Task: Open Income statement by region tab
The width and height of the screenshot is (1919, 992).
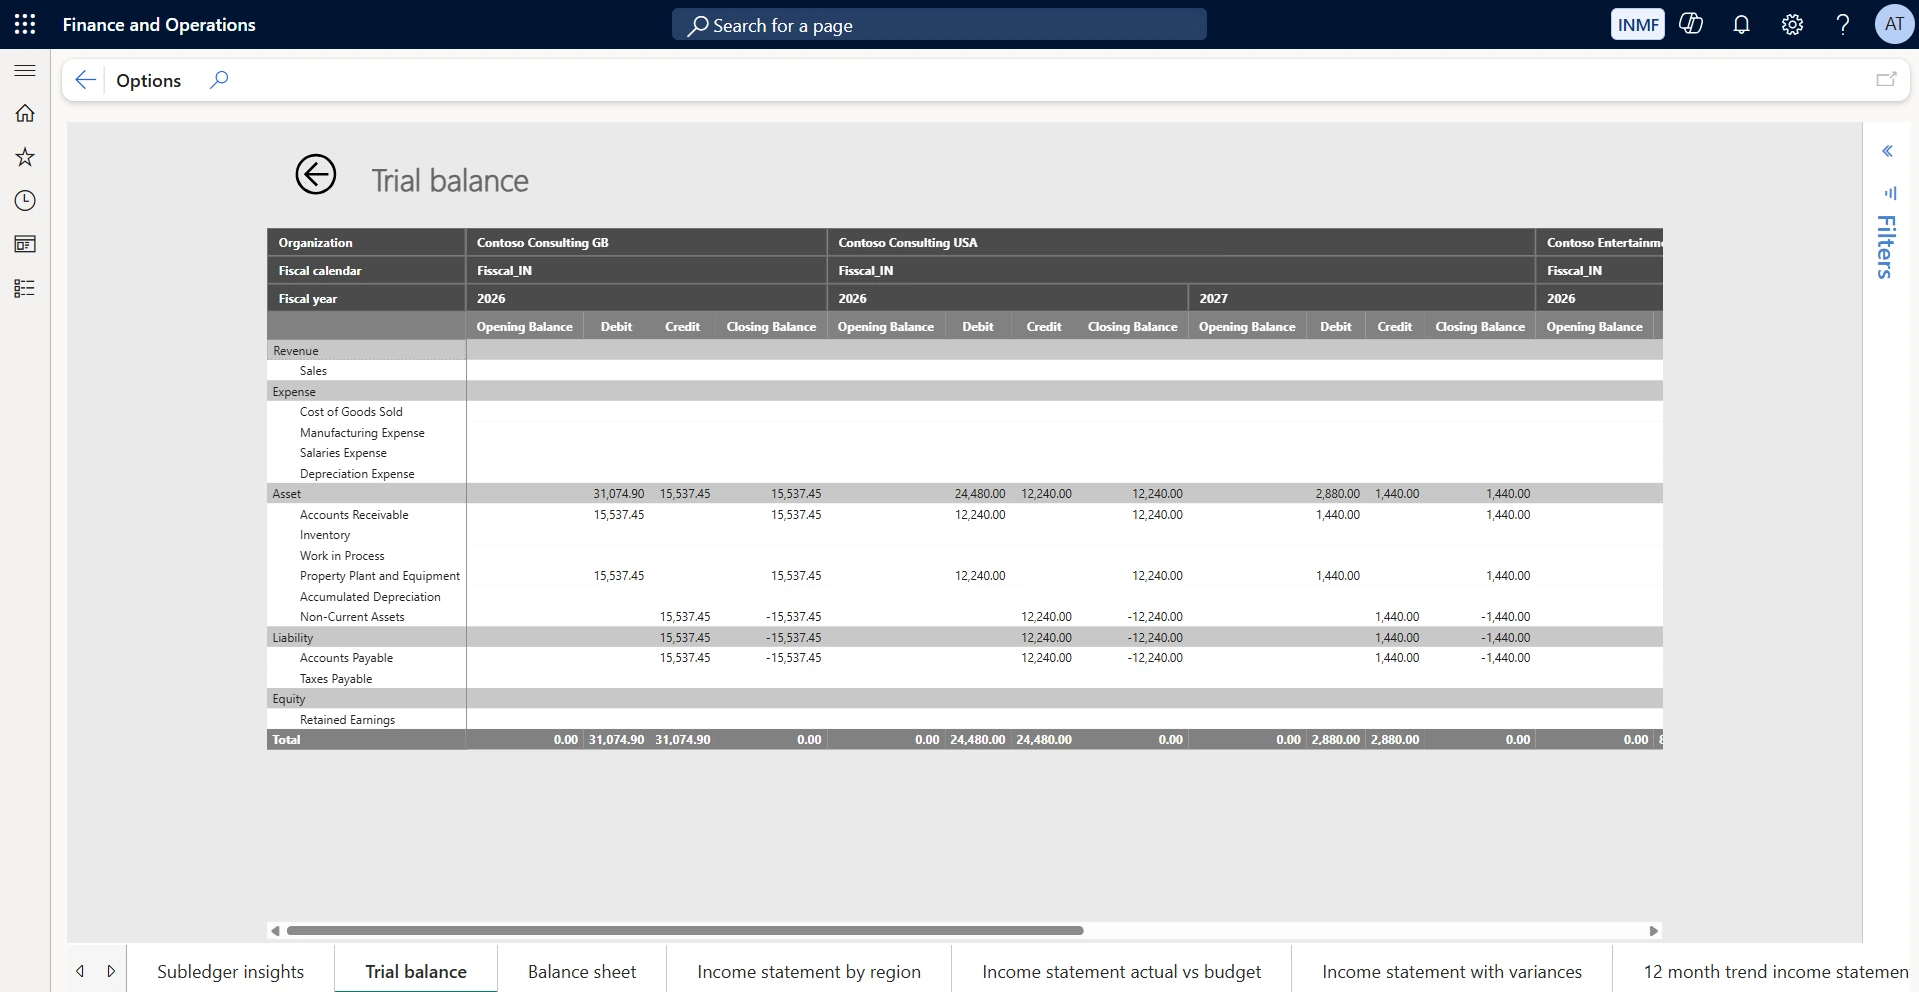Action: point(809,971)
